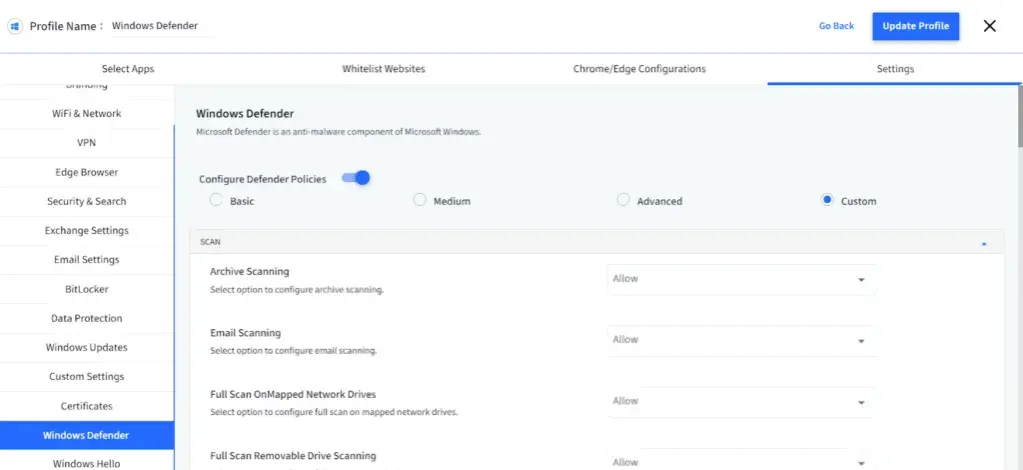
Task: Open Full Scan OnMapped Network Drives dropdown
Action: tap(741, 402)
